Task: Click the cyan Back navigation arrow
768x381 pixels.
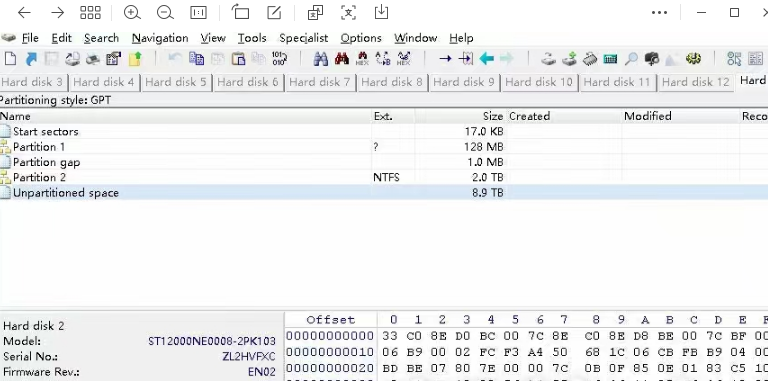Action: [x=486, y=59]
